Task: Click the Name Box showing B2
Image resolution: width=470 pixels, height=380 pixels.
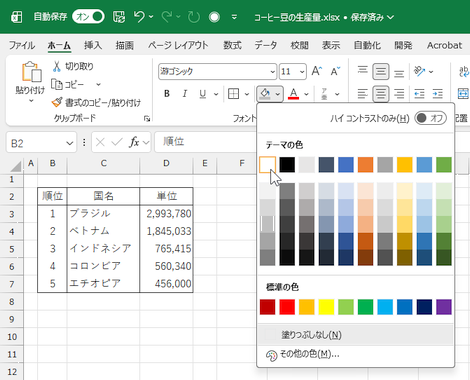Action: pyautogui.click(x=42, y=143)
